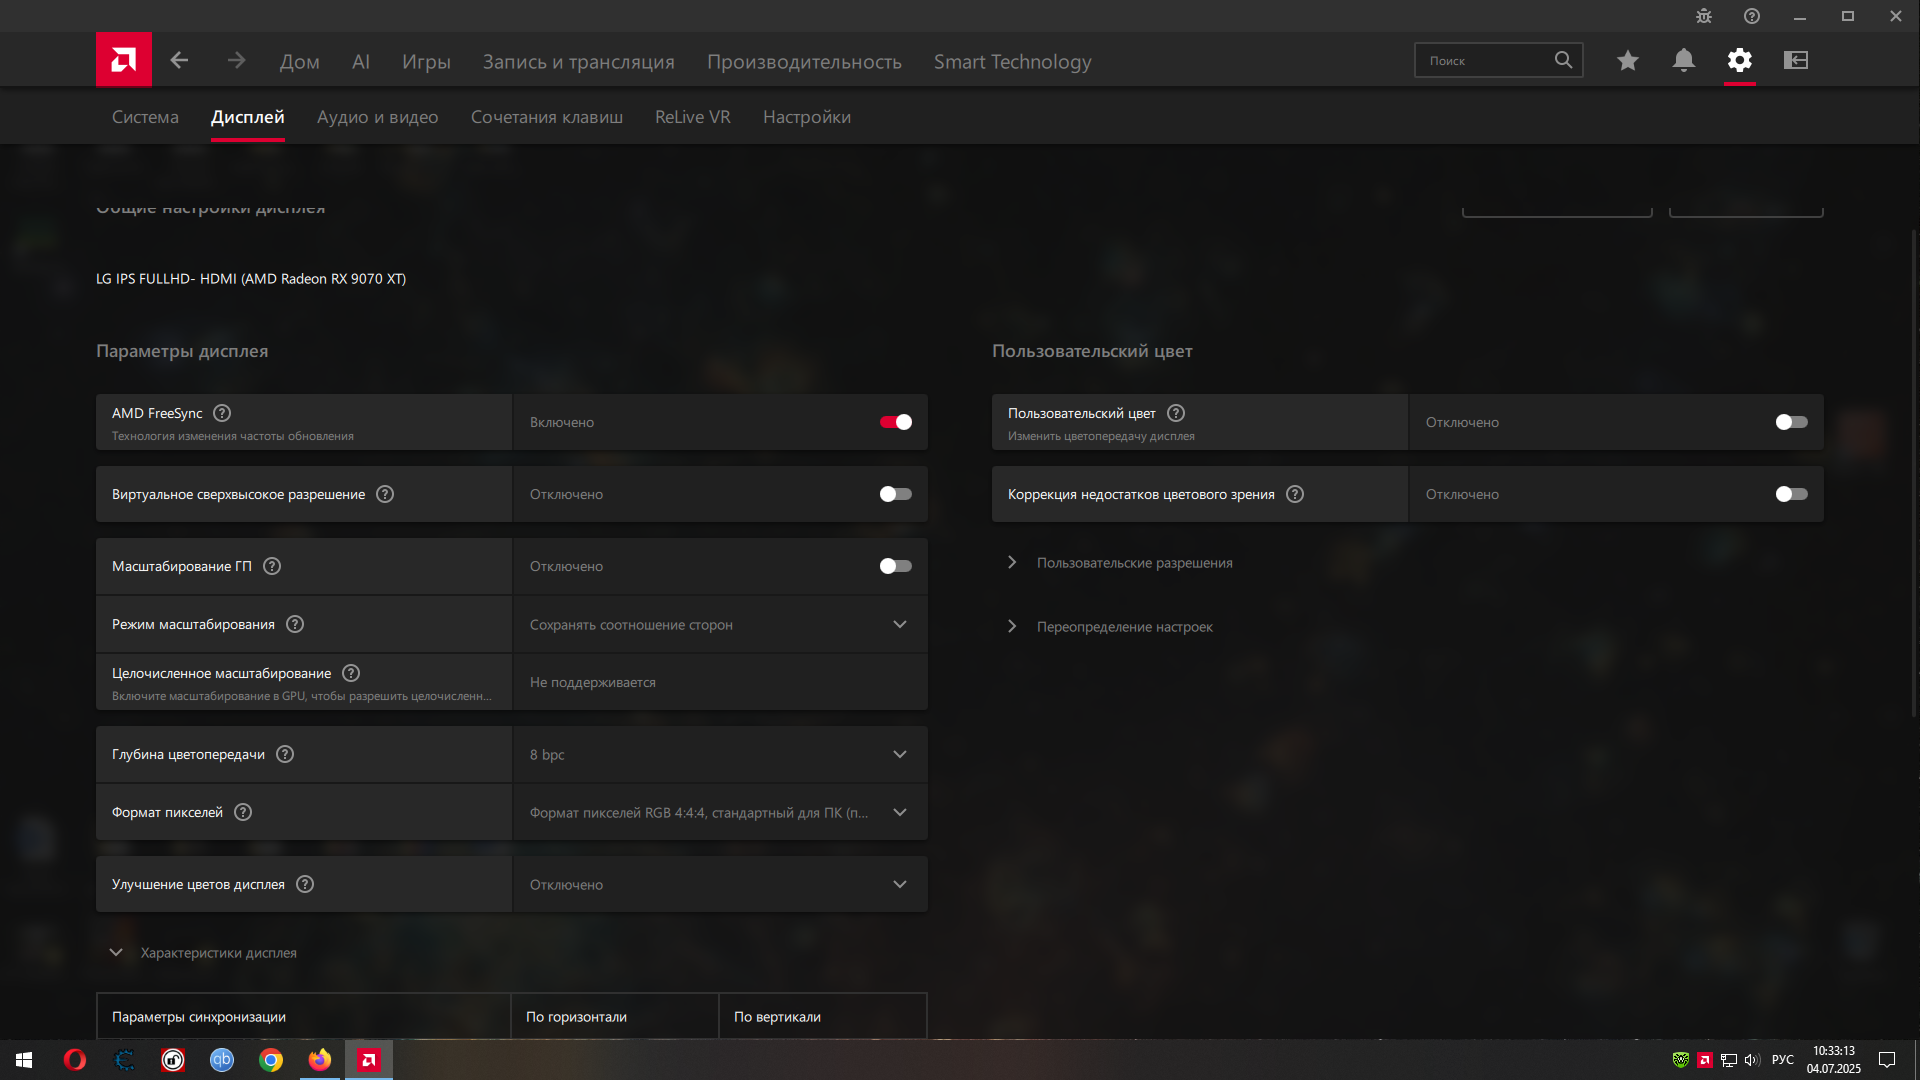Open Дом in top navigation

(300, 62)
